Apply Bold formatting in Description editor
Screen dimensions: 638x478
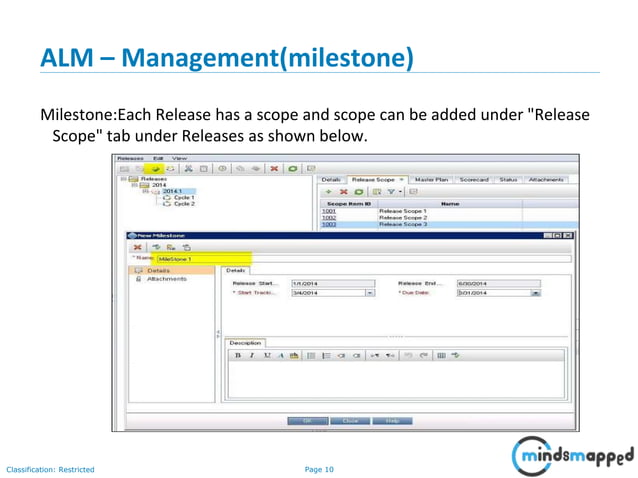tap(238, 356)
